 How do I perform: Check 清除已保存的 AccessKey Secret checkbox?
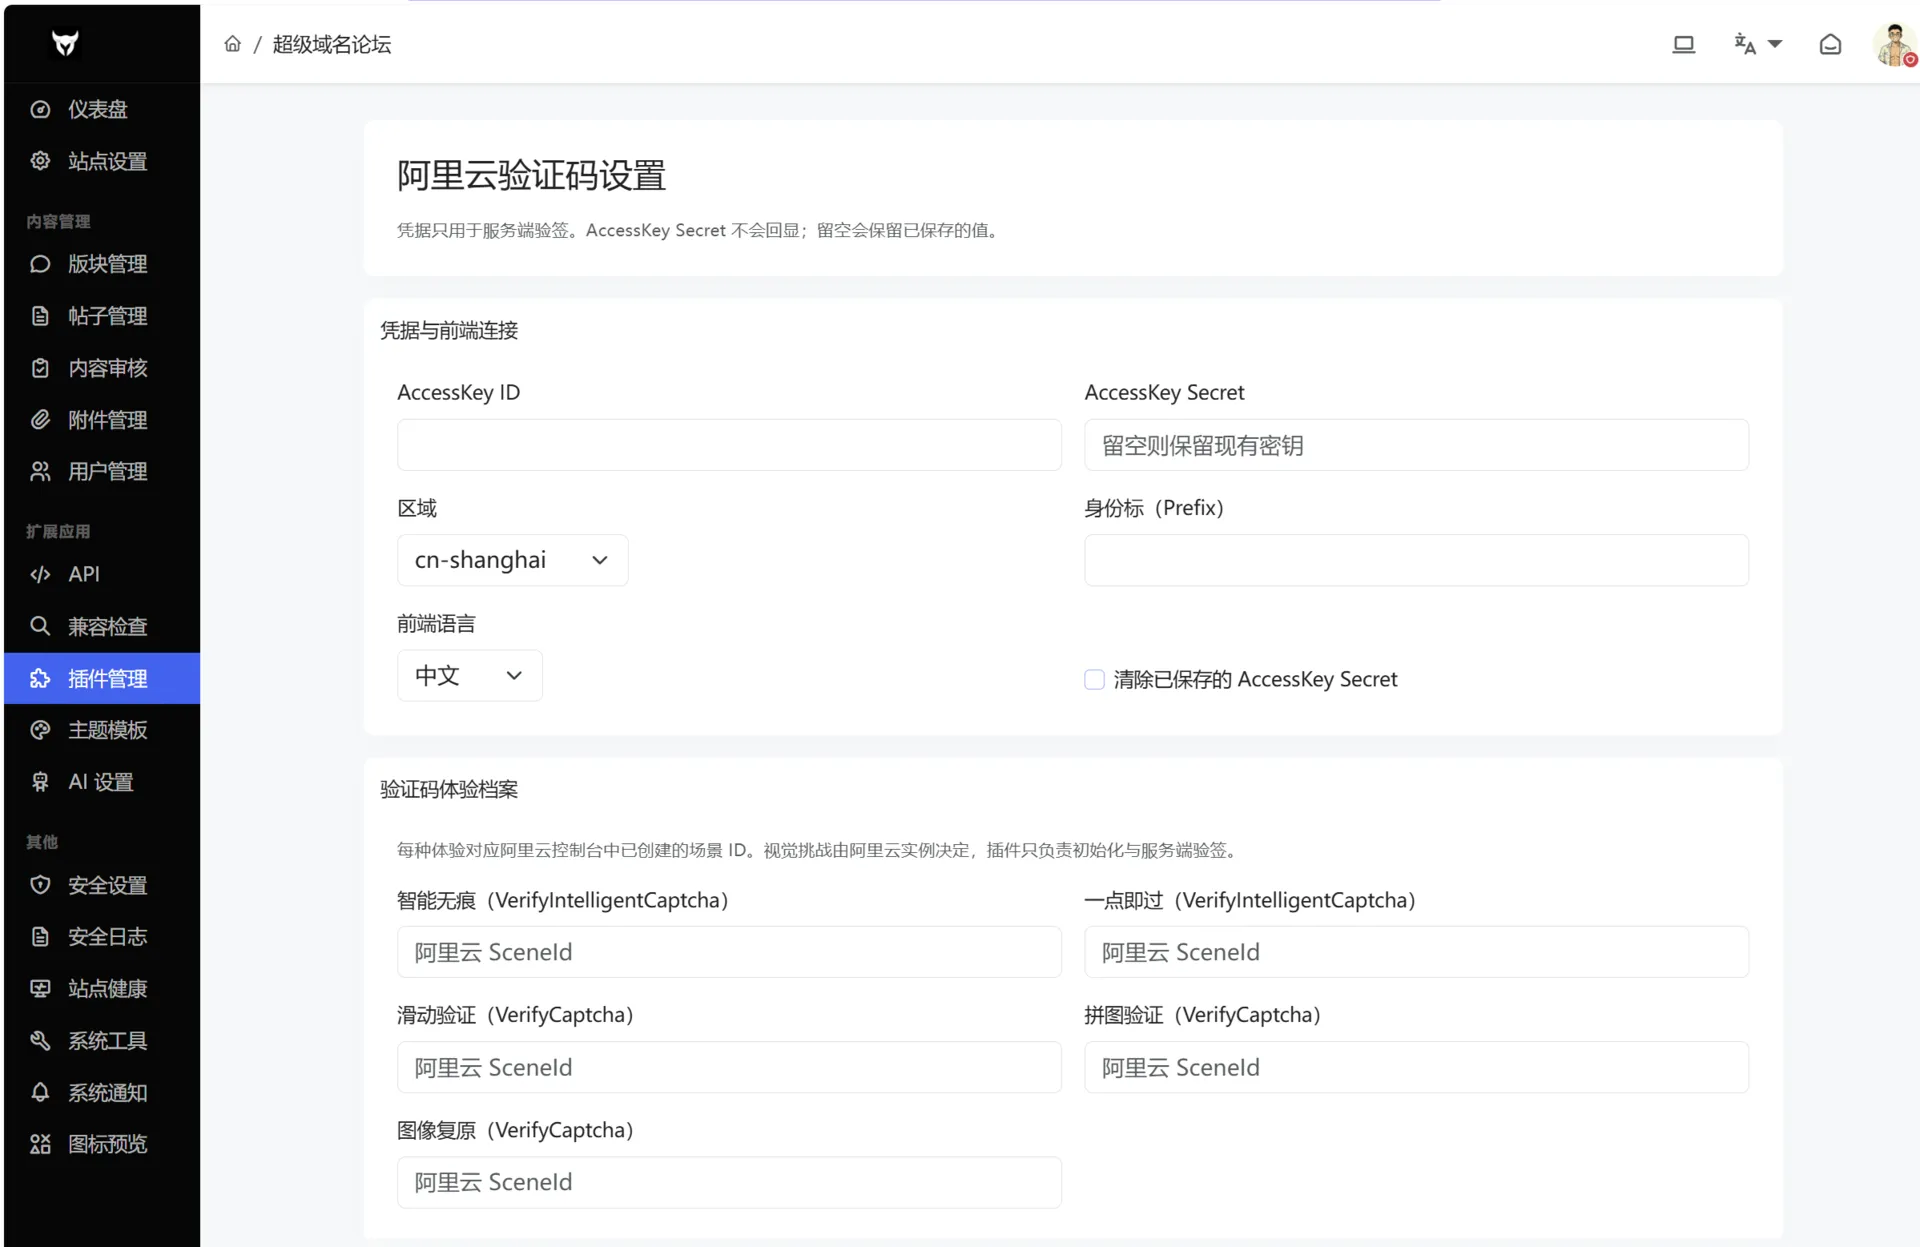pyautogui.click(x=1095, y=680)
